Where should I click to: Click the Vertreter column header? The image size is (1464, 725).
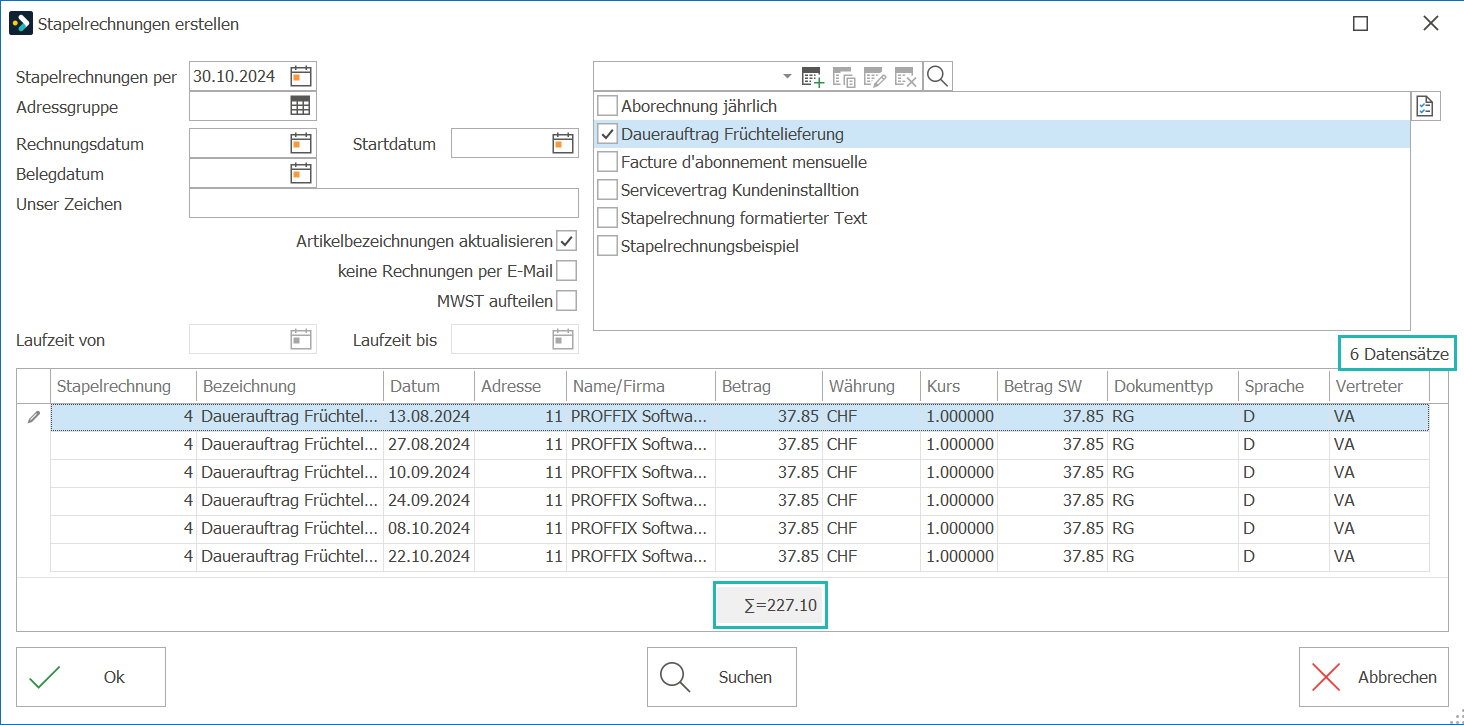[1379, 386]
